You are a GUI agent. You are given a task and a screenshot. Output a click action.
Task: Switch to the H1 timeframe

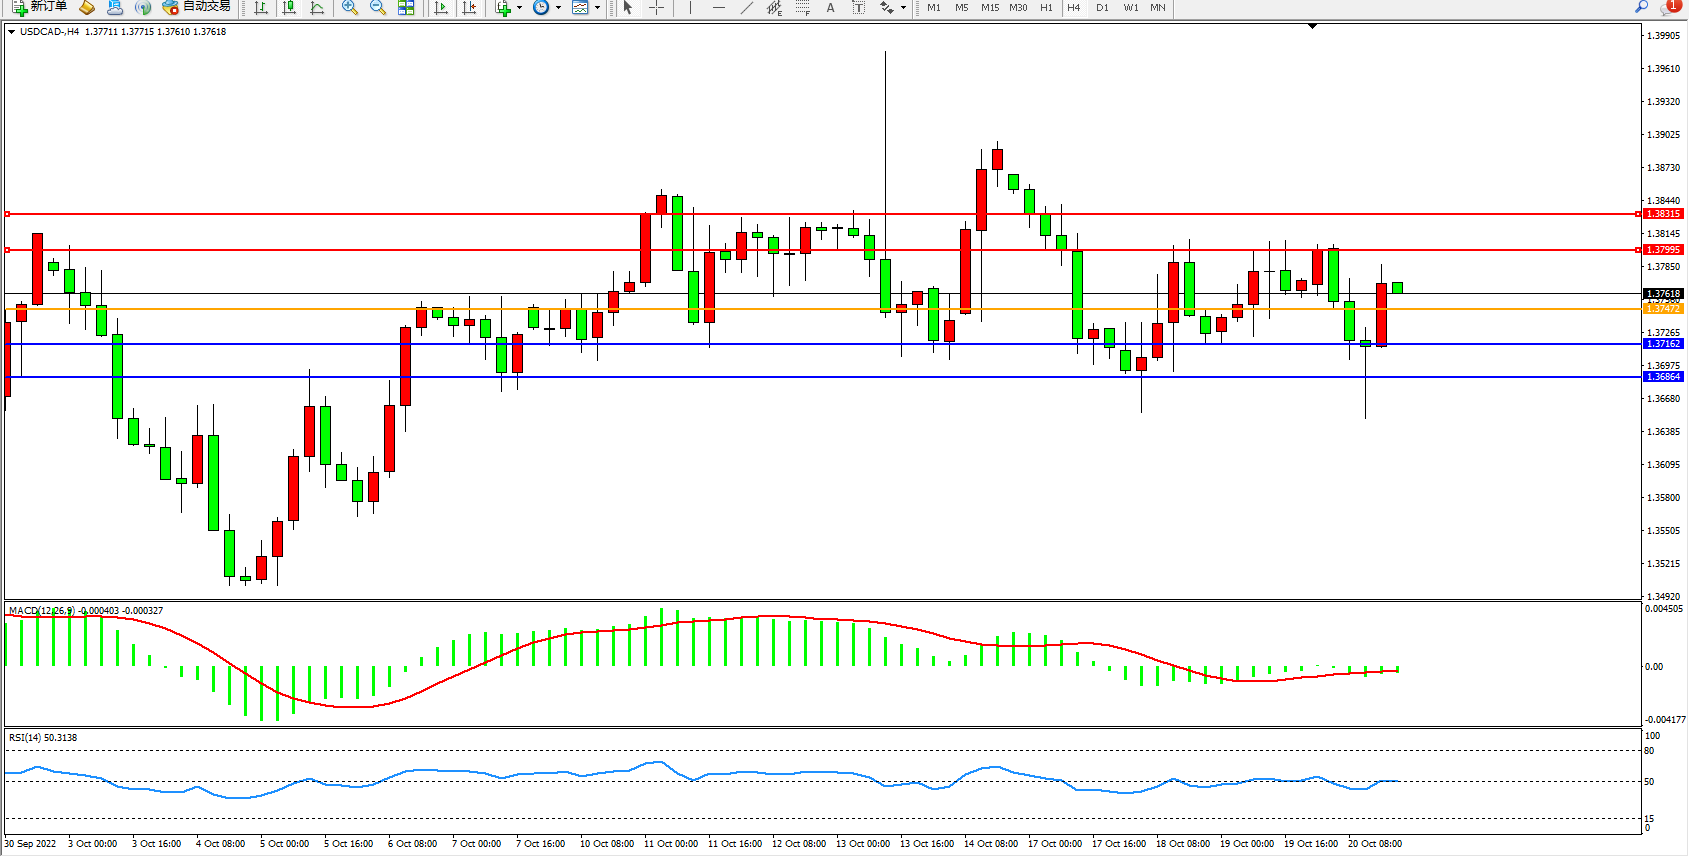click(1046, 8)
